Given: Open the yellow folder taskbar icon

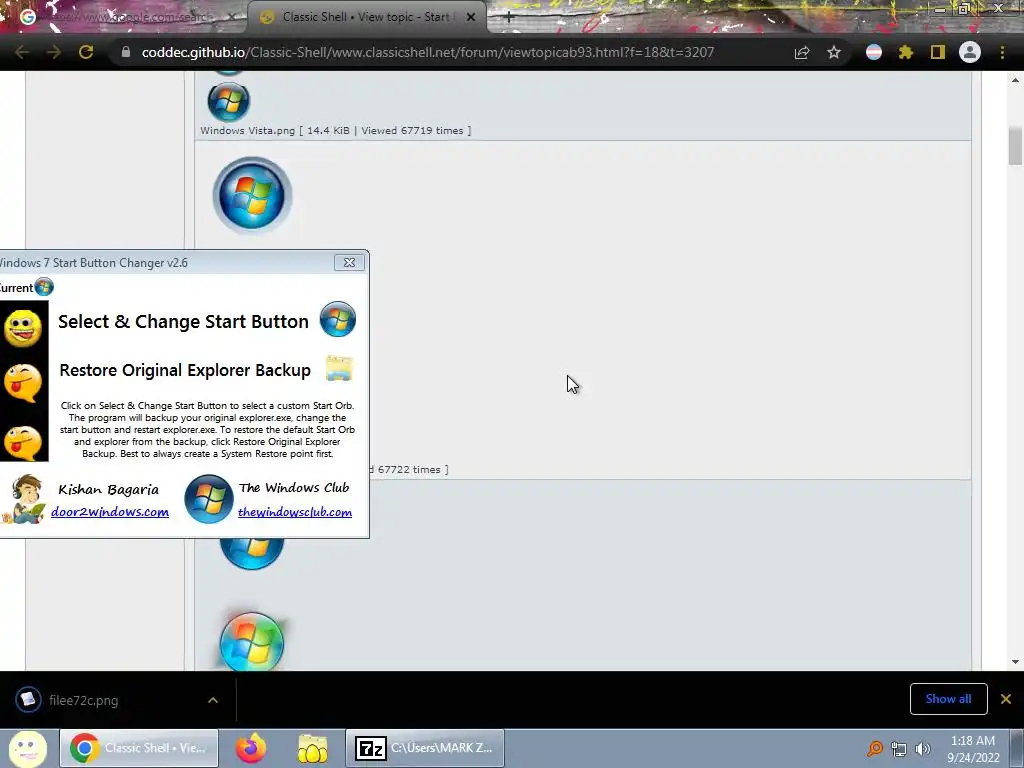Looking at the screenshot, I should pyautogui.click(x=313, y=748).
